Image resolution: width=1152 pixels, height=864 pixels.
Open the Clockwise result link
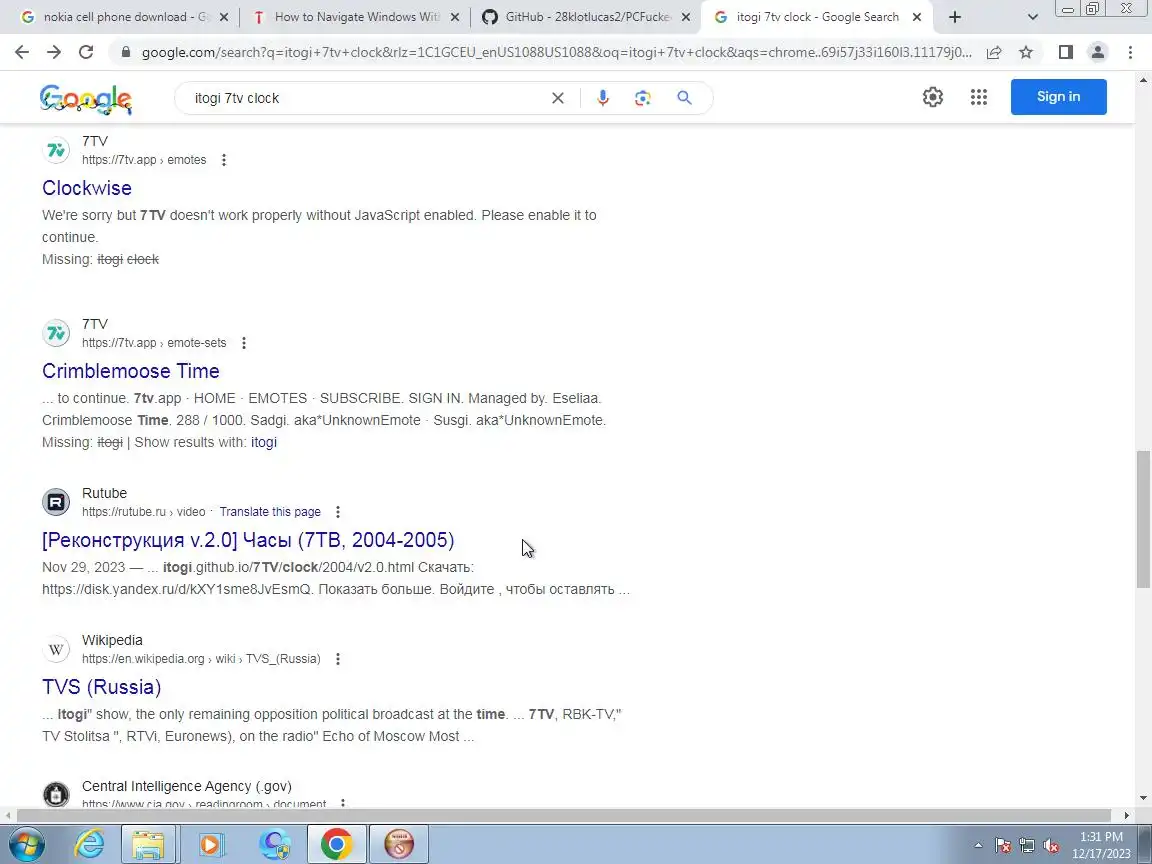(87, 188)
